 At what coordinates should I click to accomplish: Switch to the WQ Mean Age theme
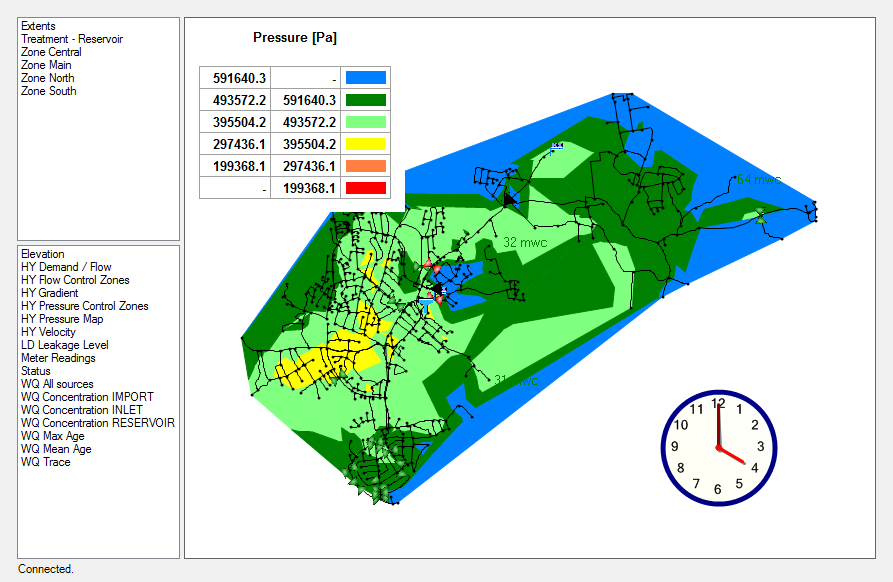[56, 449]
